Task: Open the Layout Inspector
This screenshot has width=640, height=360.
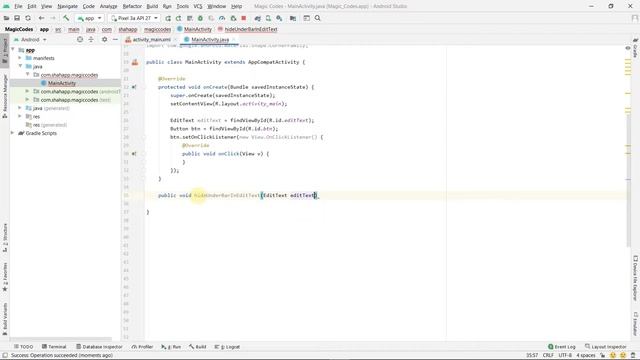Action: [x=606, y=347]
